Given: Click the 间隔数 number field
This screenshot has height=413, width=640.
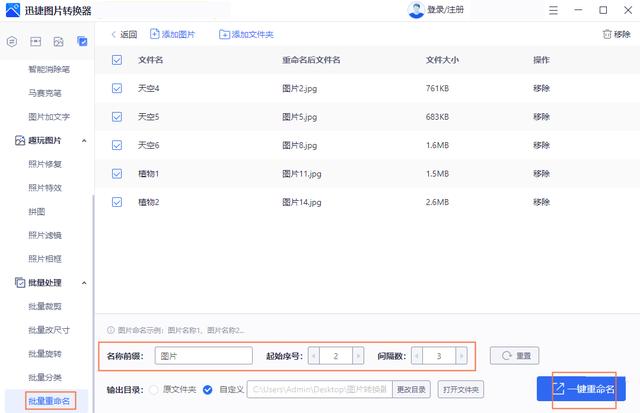Looking at the screenshot, I should pos(439,356).
